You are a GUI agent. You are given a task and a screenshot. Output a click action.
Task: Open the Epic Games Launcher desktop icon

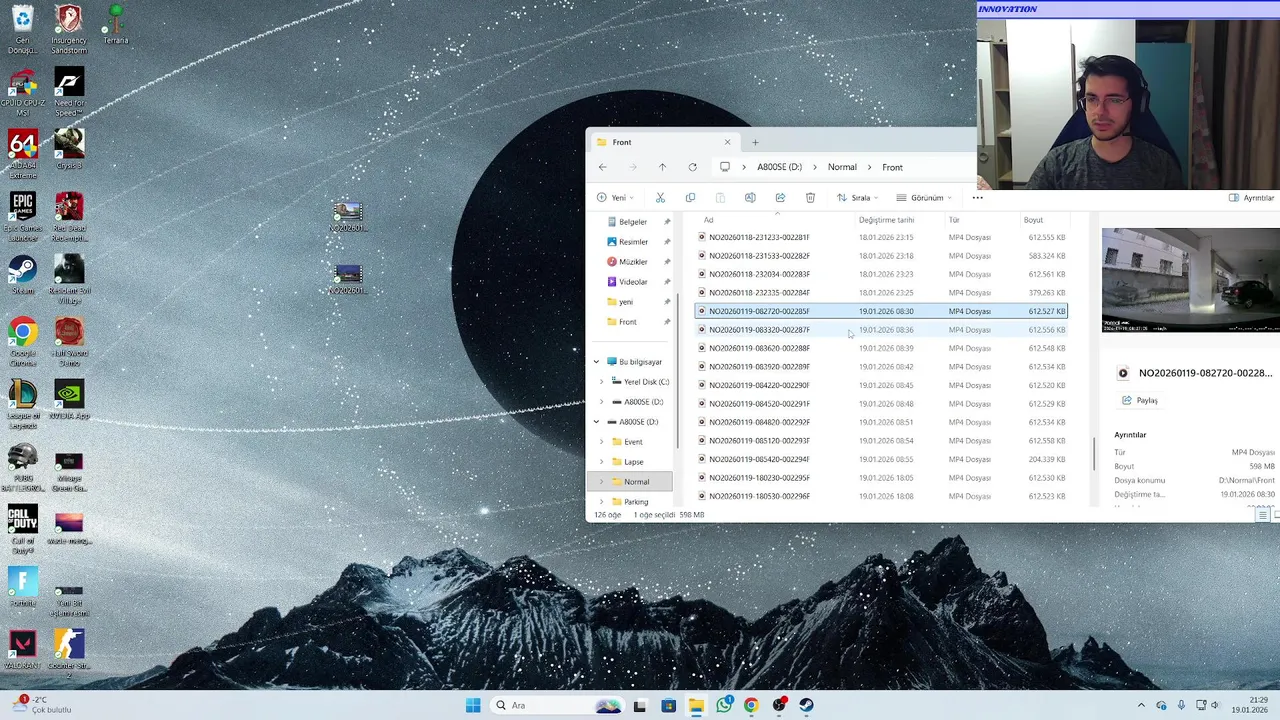click(22, 217)
